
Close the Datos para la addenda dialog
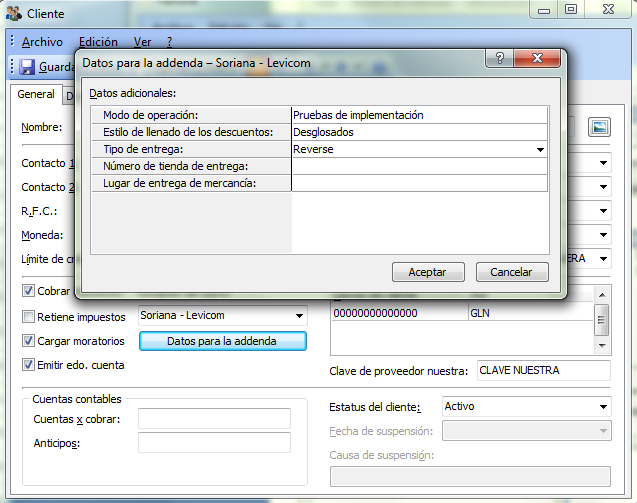537,59
